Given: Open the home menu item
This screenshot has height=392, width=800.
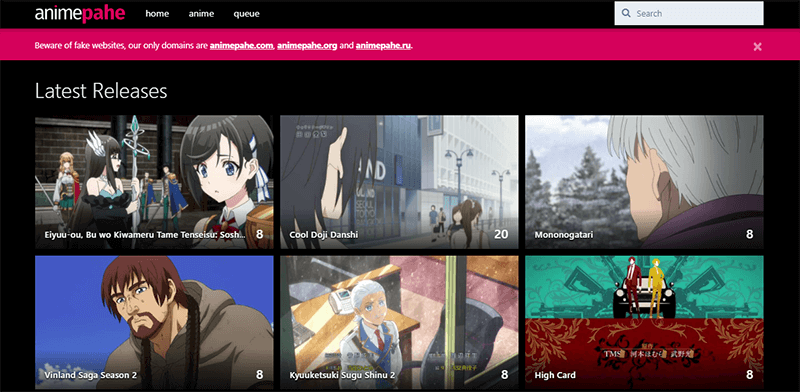Looking at the screenshot, I should [x=157, y=14].
